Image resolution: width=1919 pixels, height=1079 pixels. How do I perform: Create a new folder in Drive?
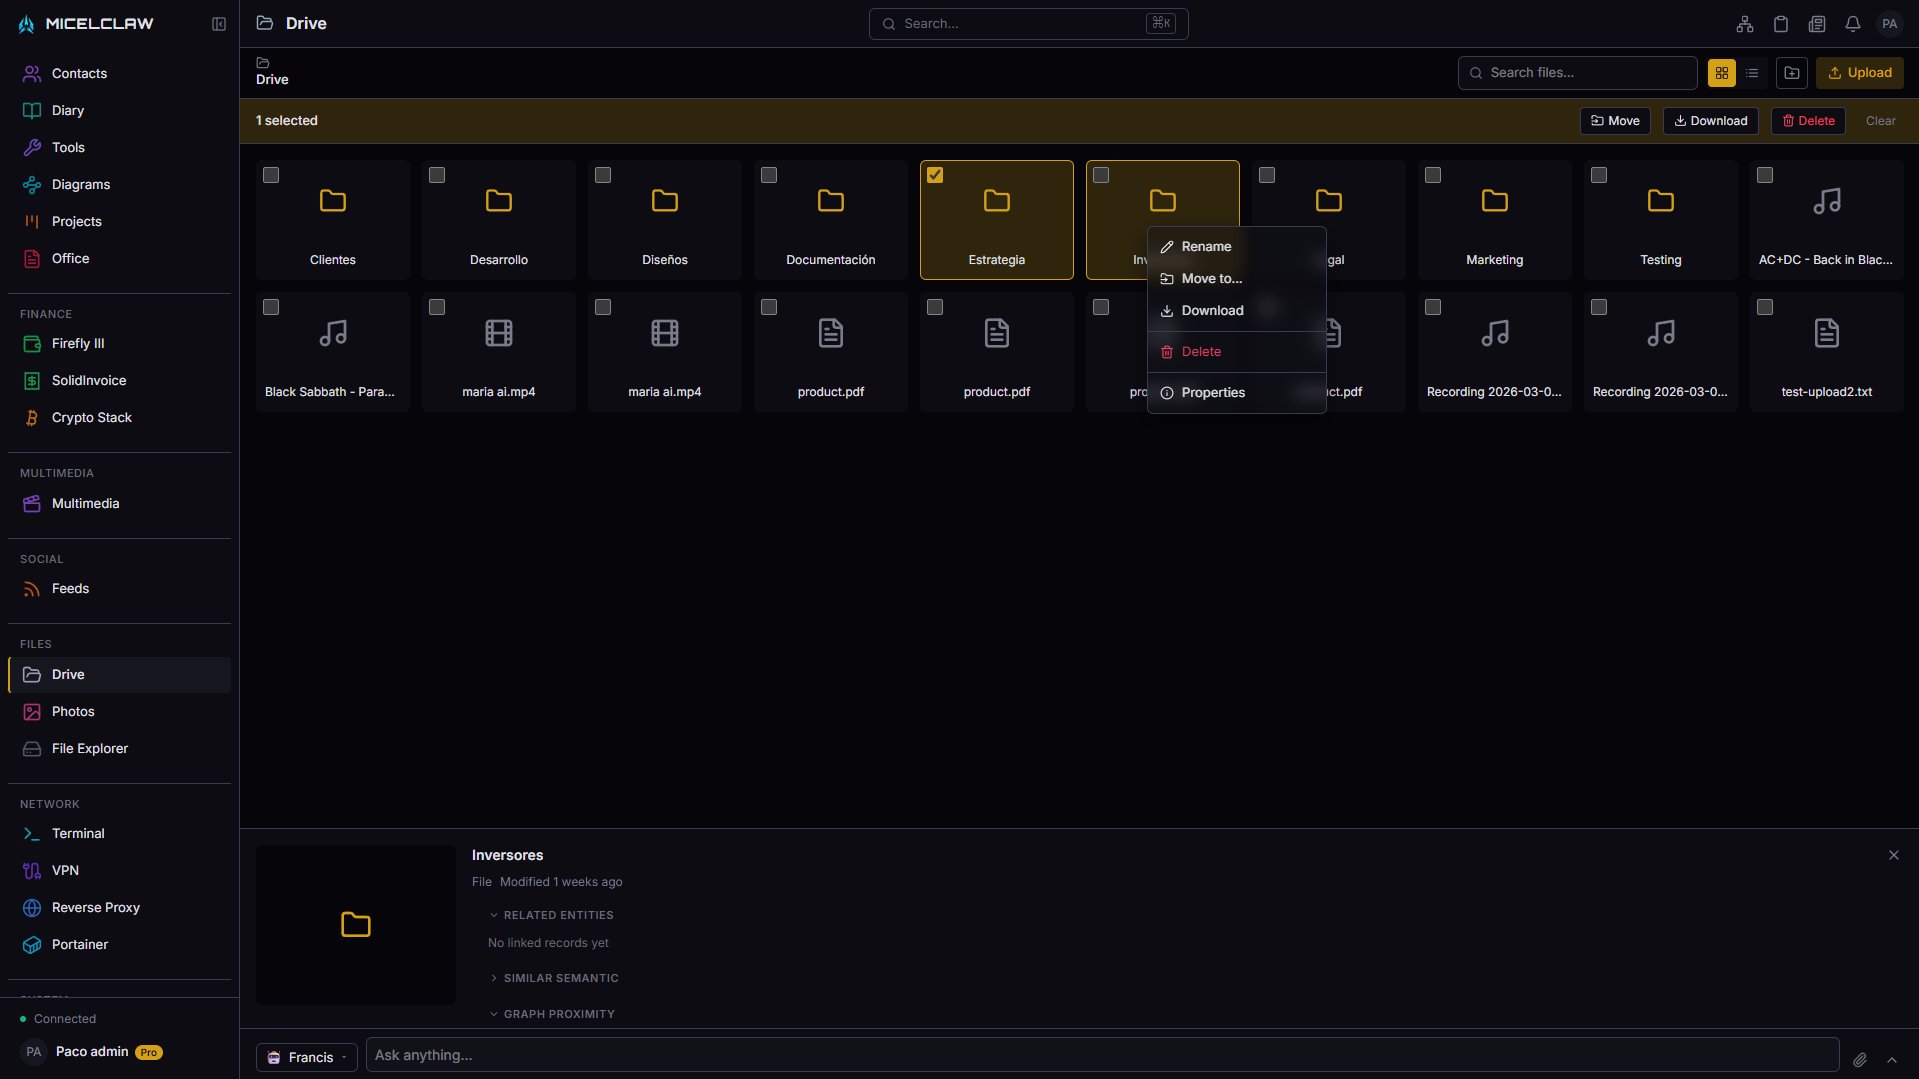tap(1791, 72)
